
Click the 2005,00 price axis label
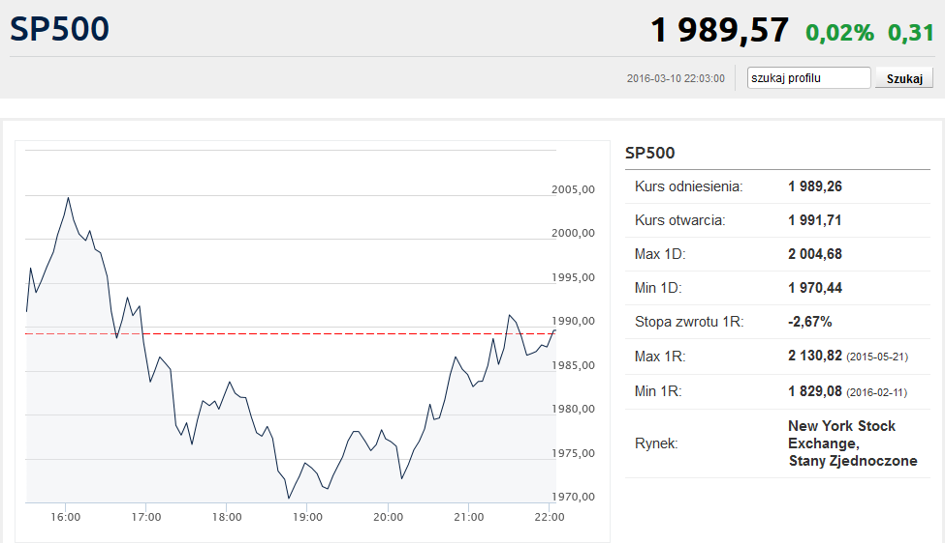[574, 189]
